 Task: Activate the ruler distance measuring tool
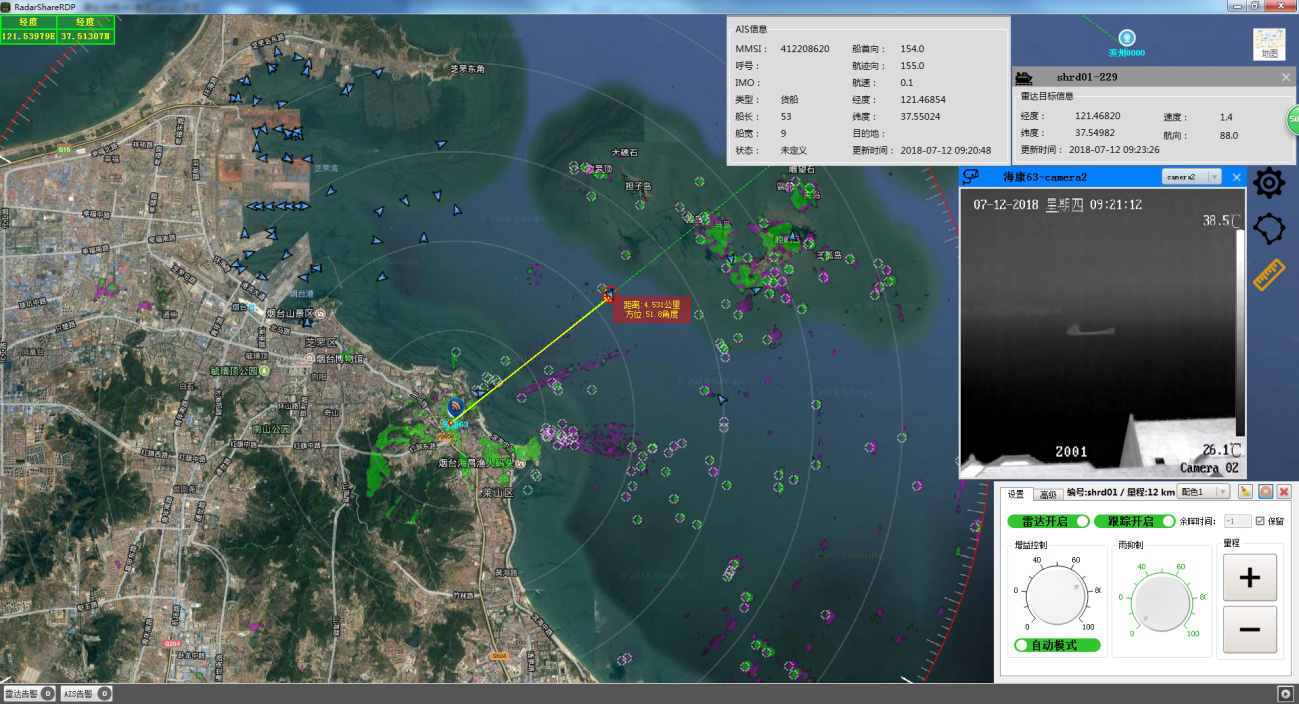point(1268,274)
